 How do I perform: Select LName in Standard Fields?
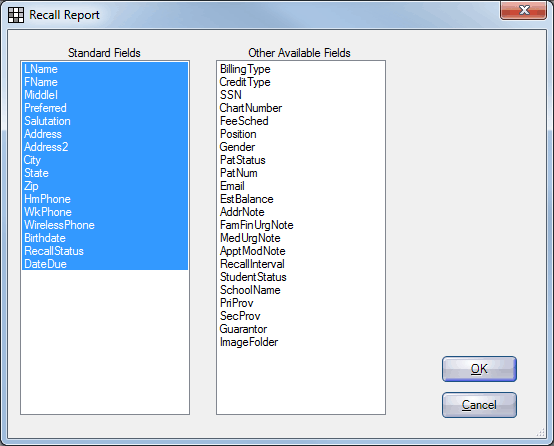click(x=105, y=69)
